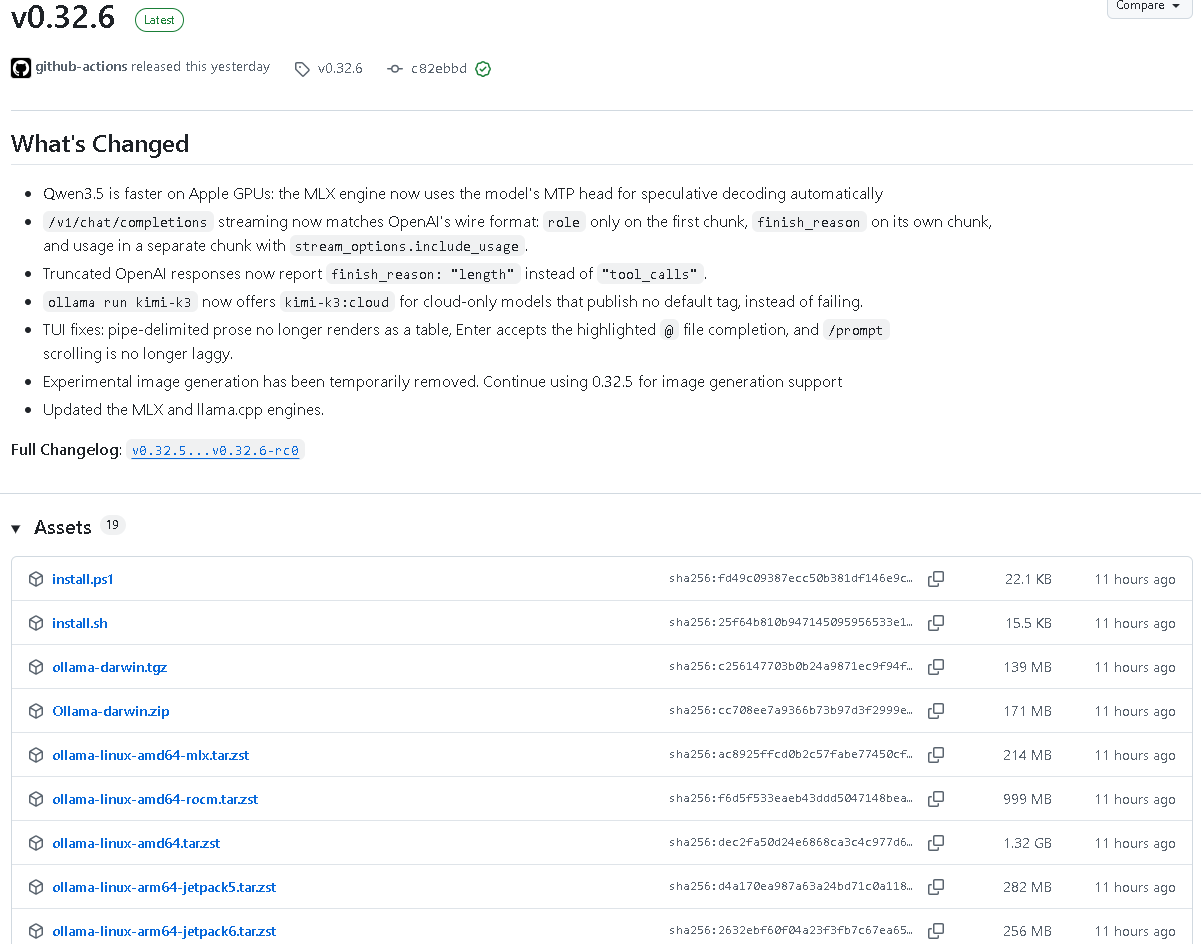
Task: Click the finish_reason: "length" code snippet
Action: pyautogui.click(x=424, y=274)
